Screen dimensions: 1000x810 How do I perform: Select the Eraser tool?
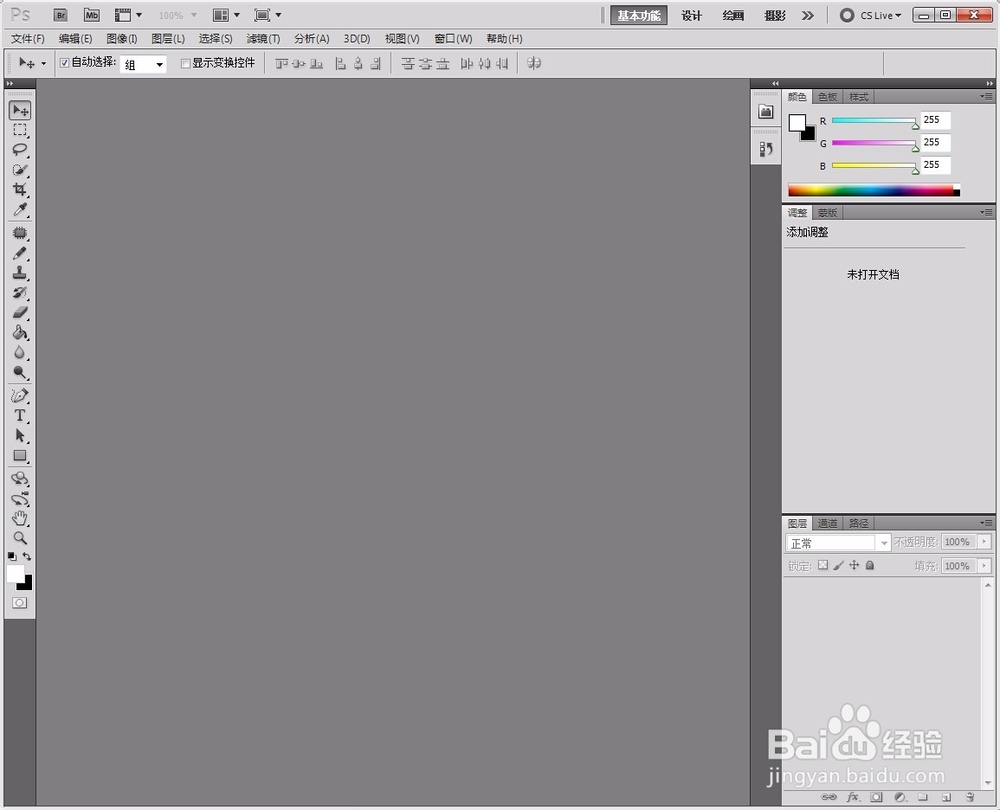(20, 313)
